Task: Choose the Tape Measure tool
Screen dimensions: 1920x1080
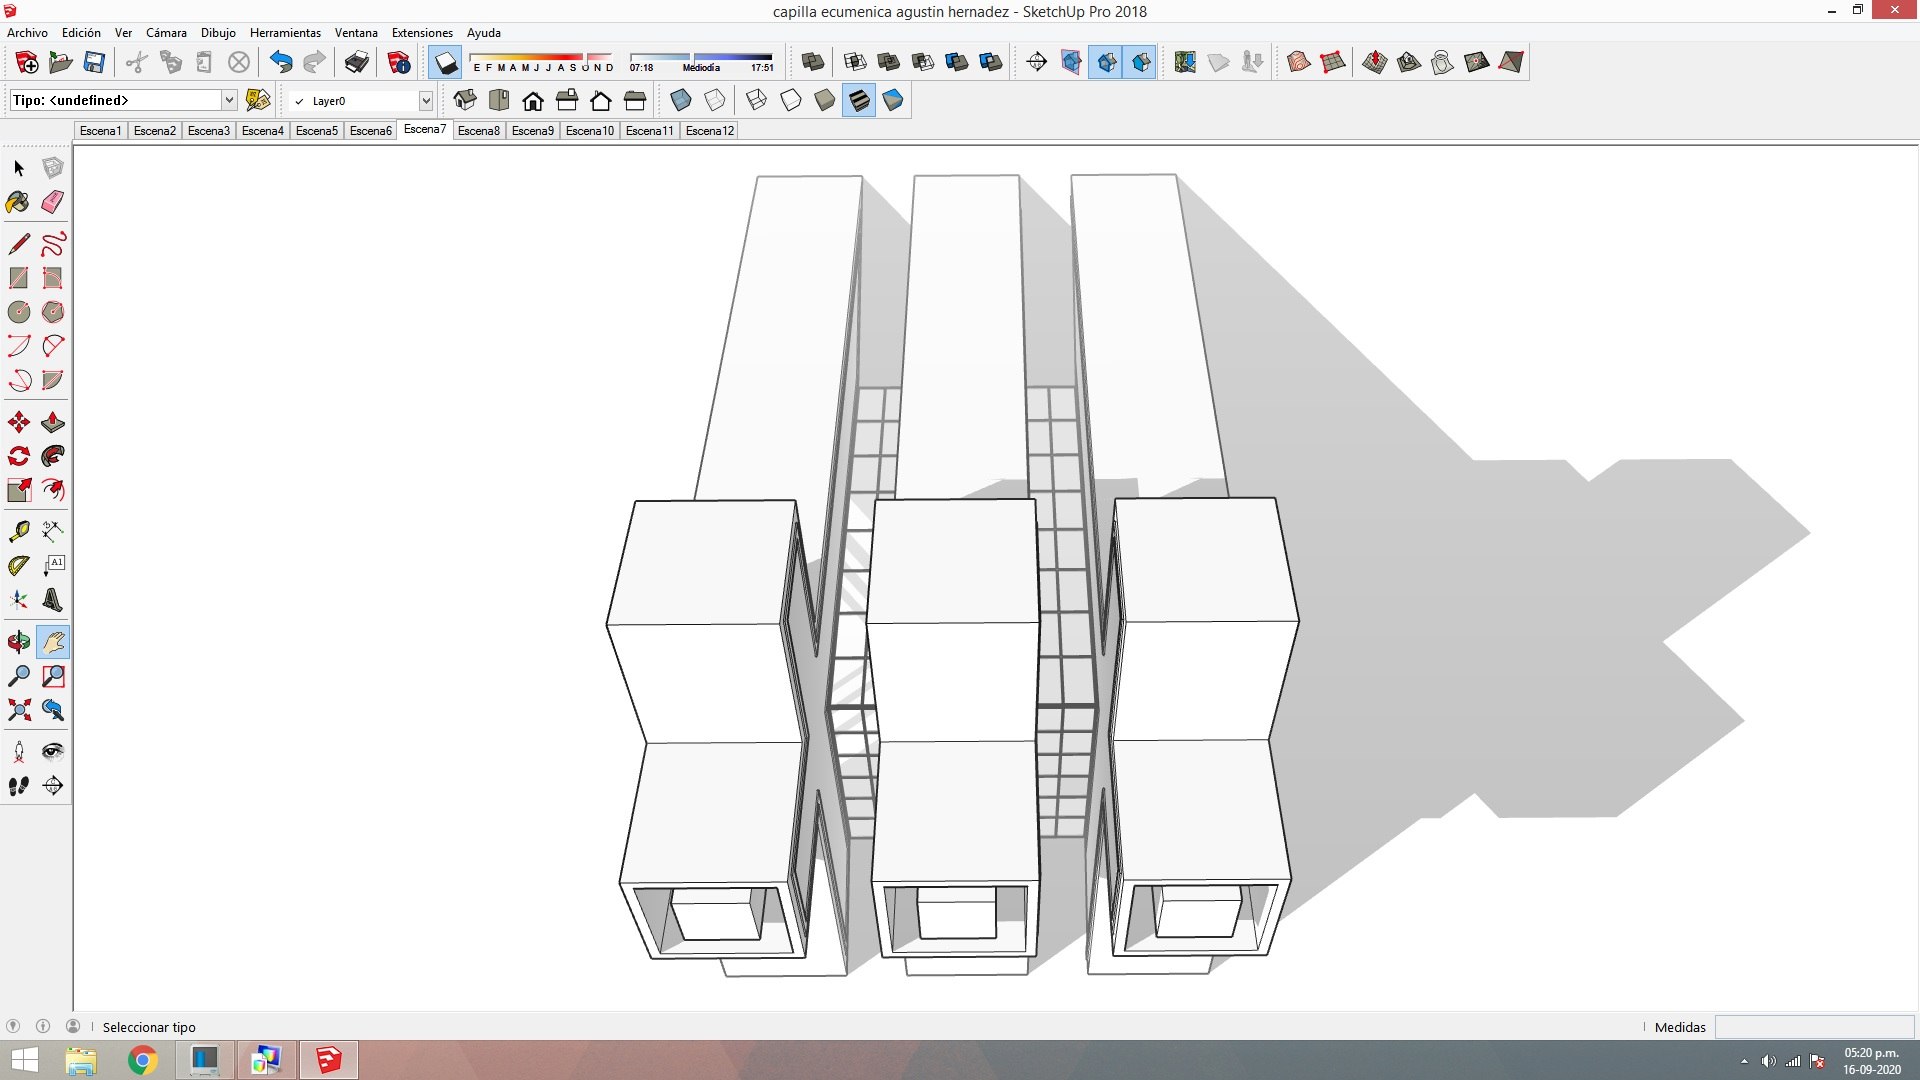Action: pyautogui.click(x=19, y=531)
